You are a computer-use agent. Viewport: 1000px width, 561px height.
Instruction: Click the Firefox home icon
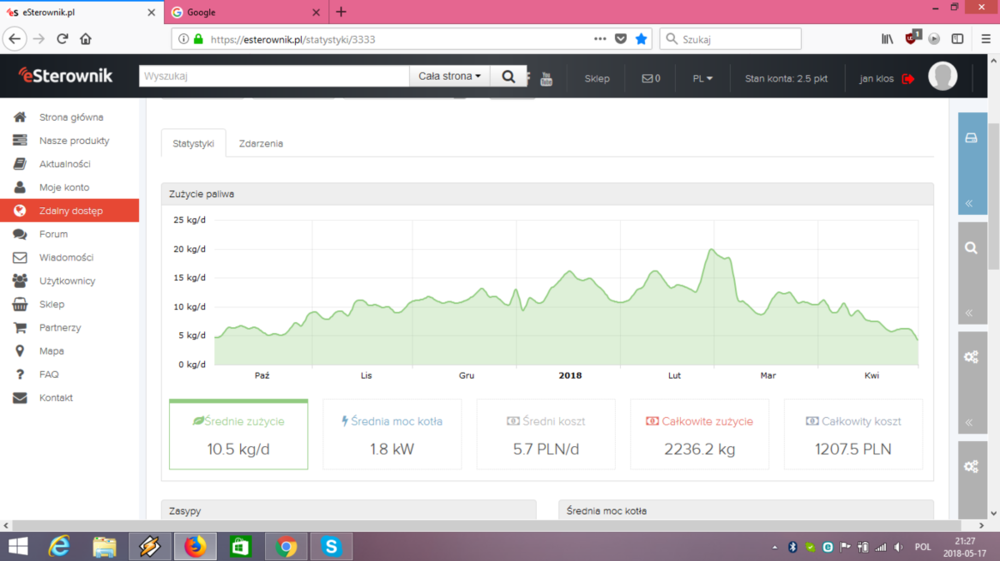pyautogui.click(x=85, y=39)
